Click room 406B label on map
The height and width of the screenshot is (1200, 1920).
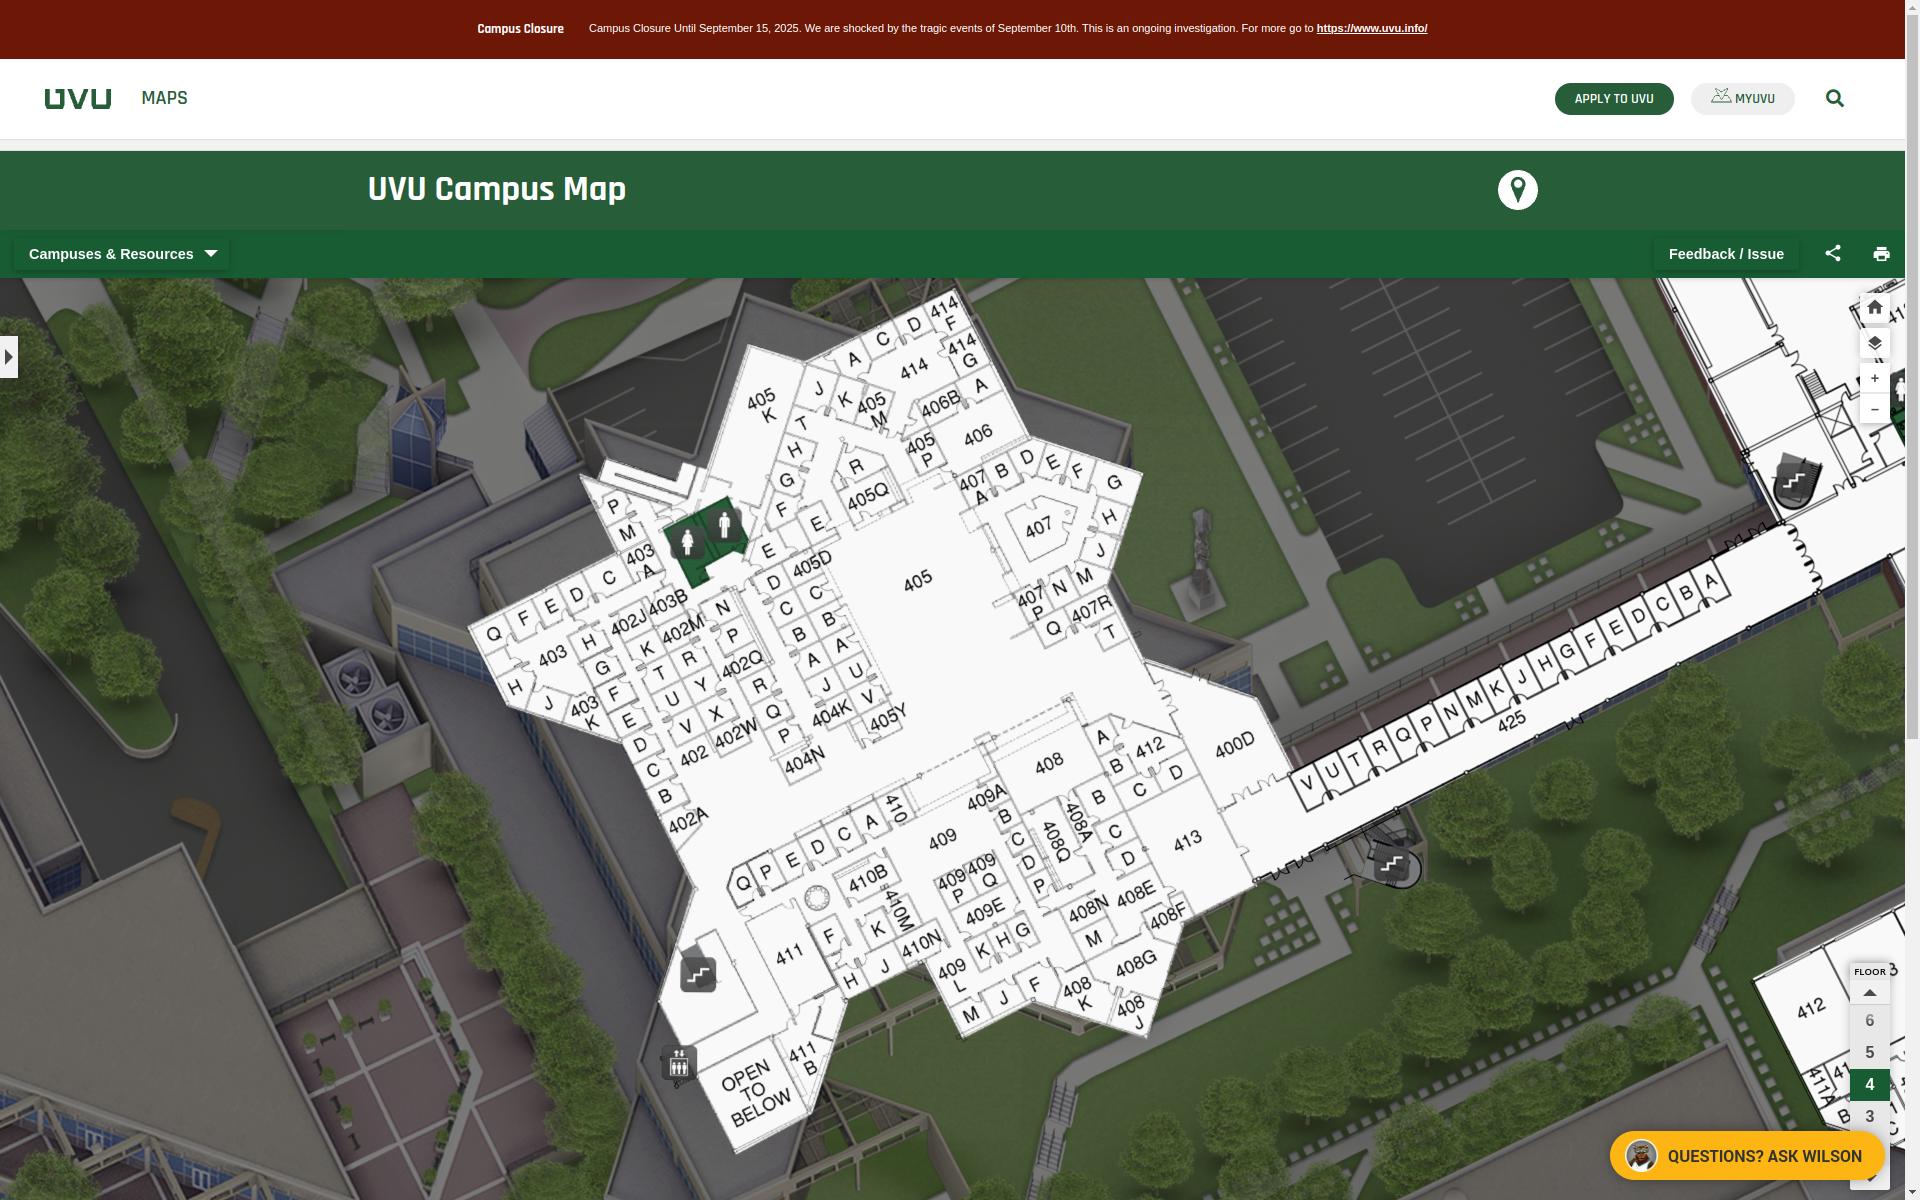[x=940, y=405]
